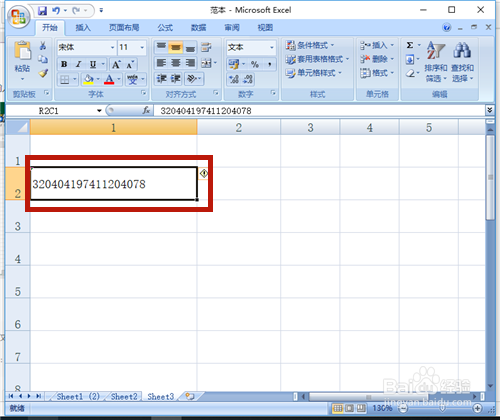
Task: Apply the yellow fill color
Action: pos(88,79)
